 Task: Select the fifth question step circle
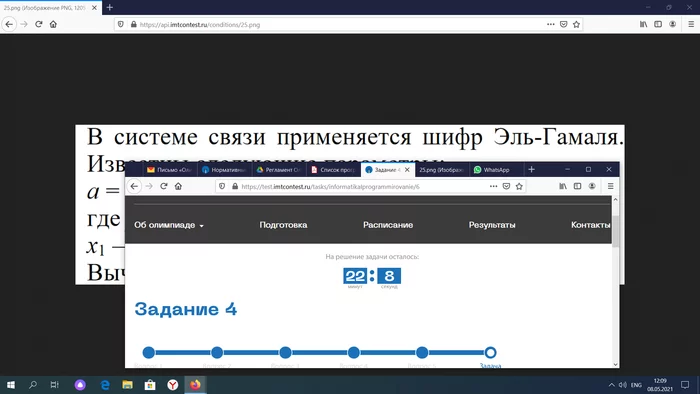coord(422,353)
